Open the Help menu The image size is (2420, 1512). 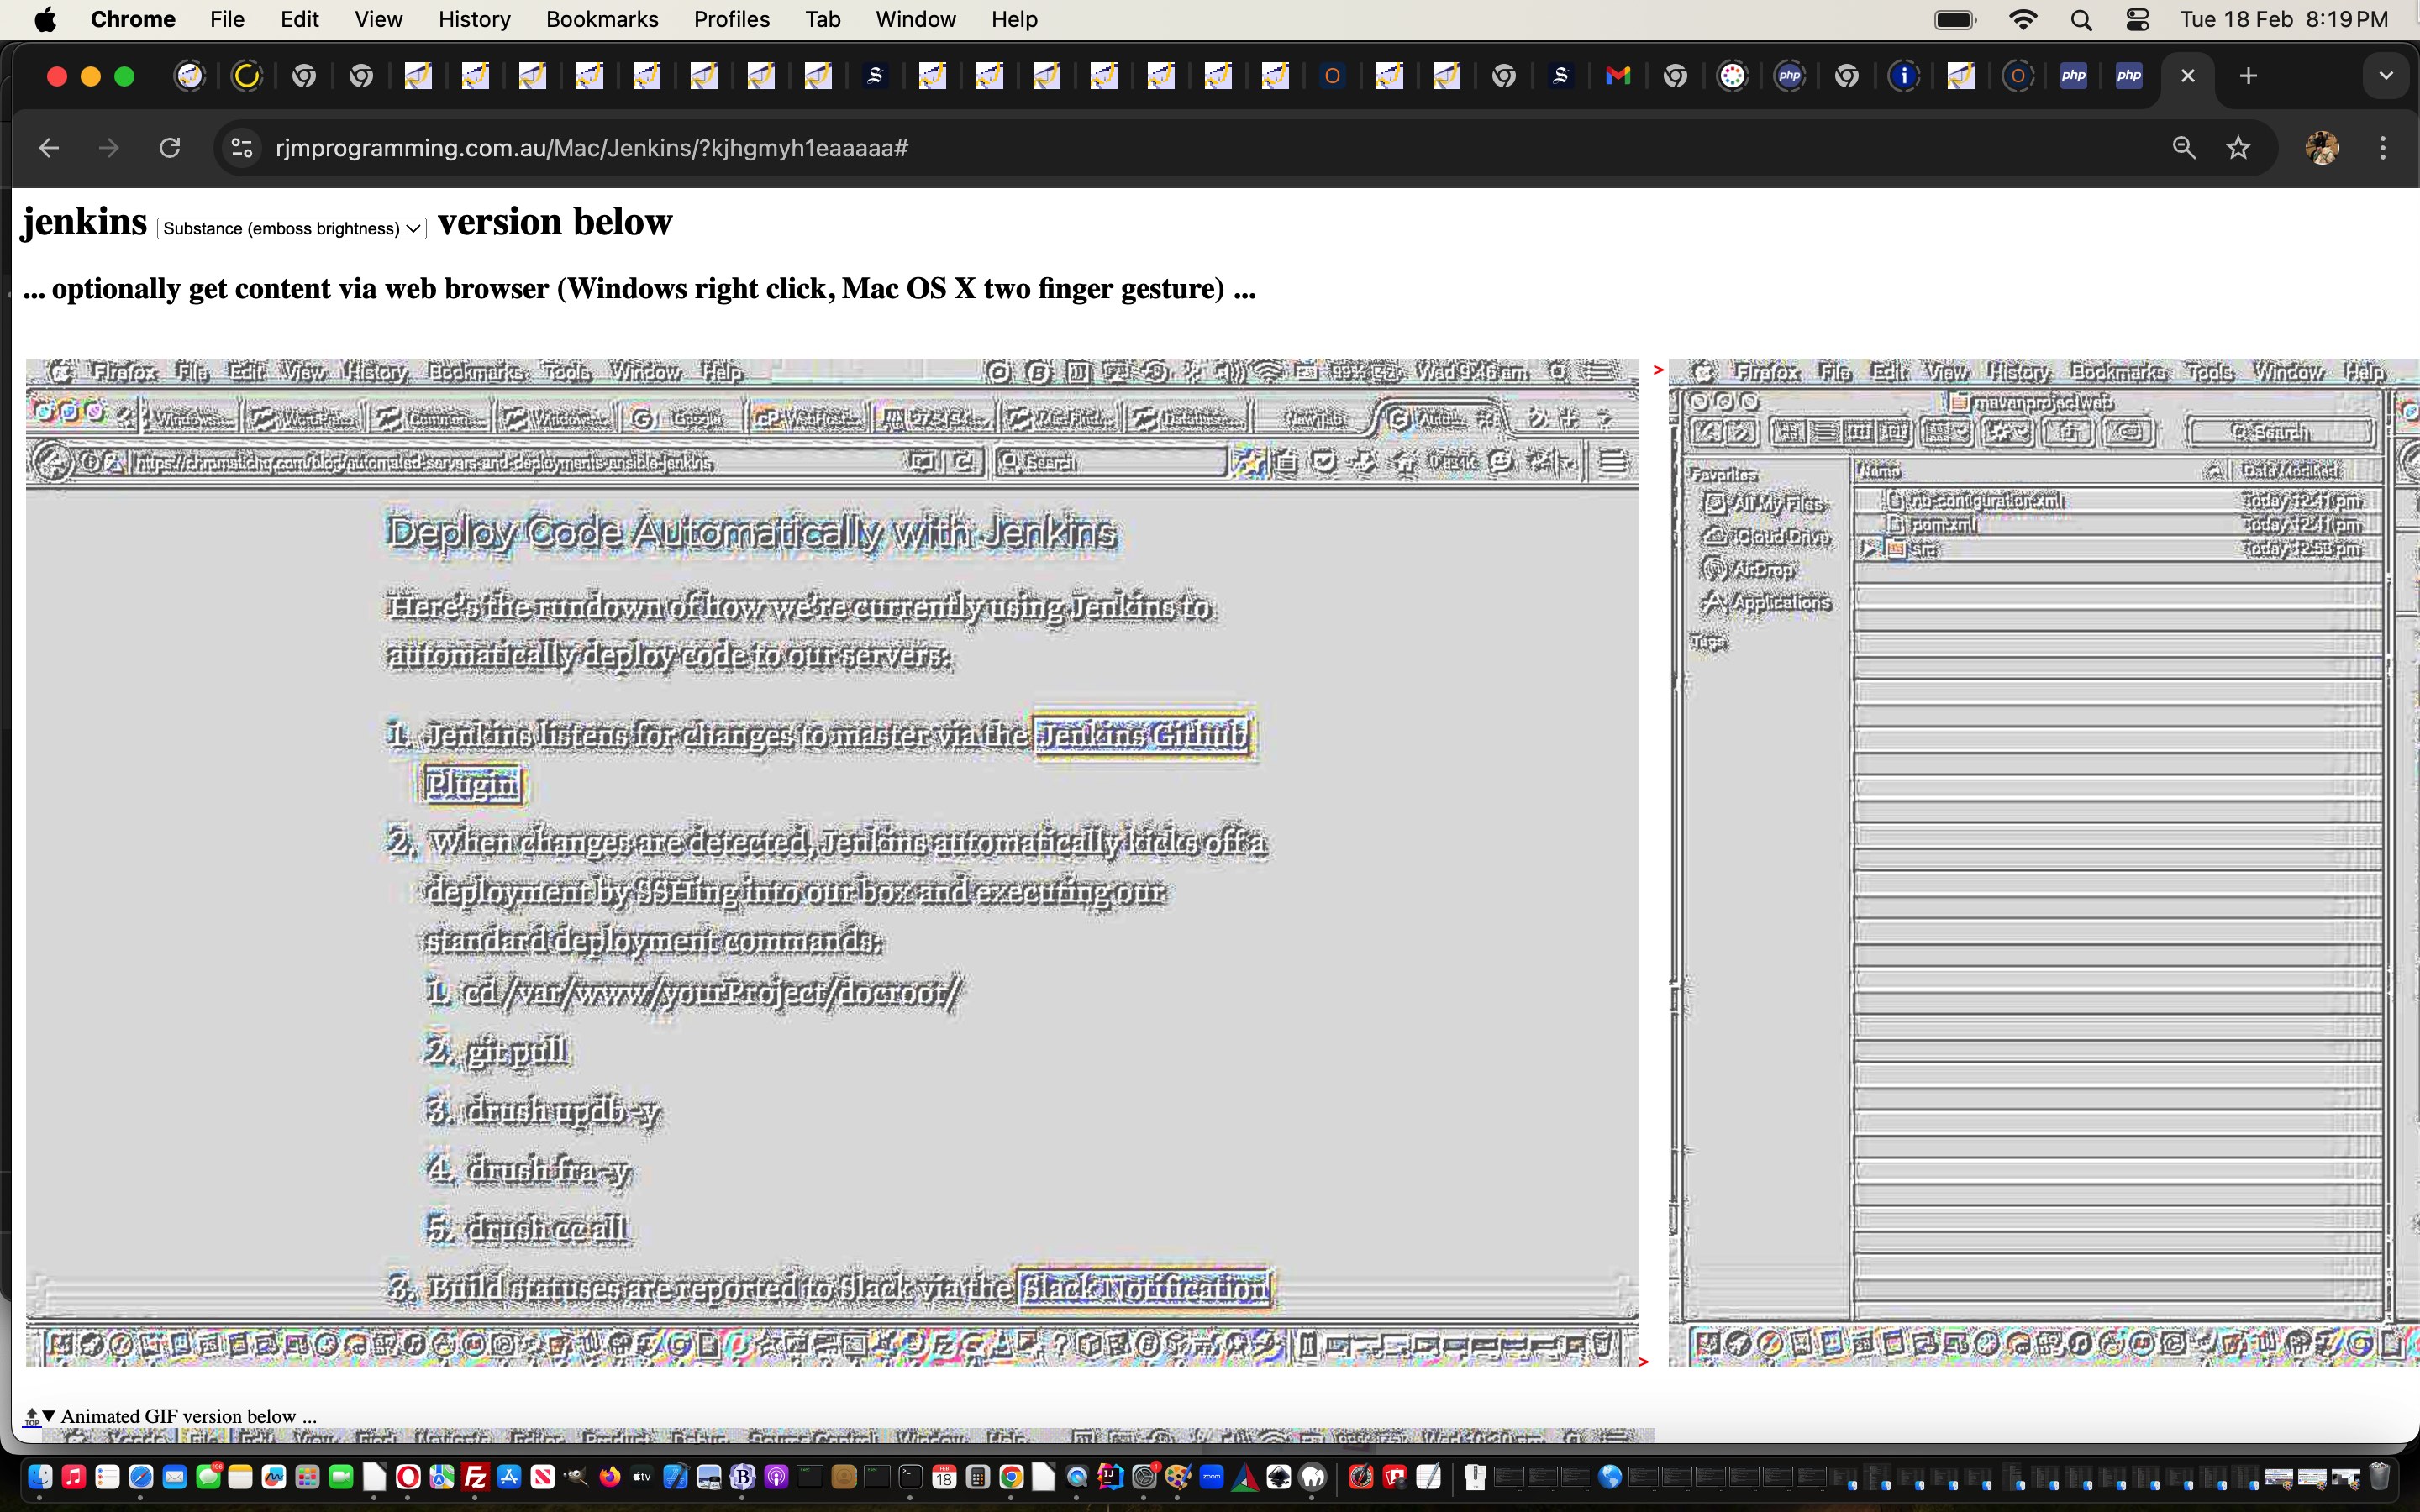pyautogui.click(x=1014, y=19)
